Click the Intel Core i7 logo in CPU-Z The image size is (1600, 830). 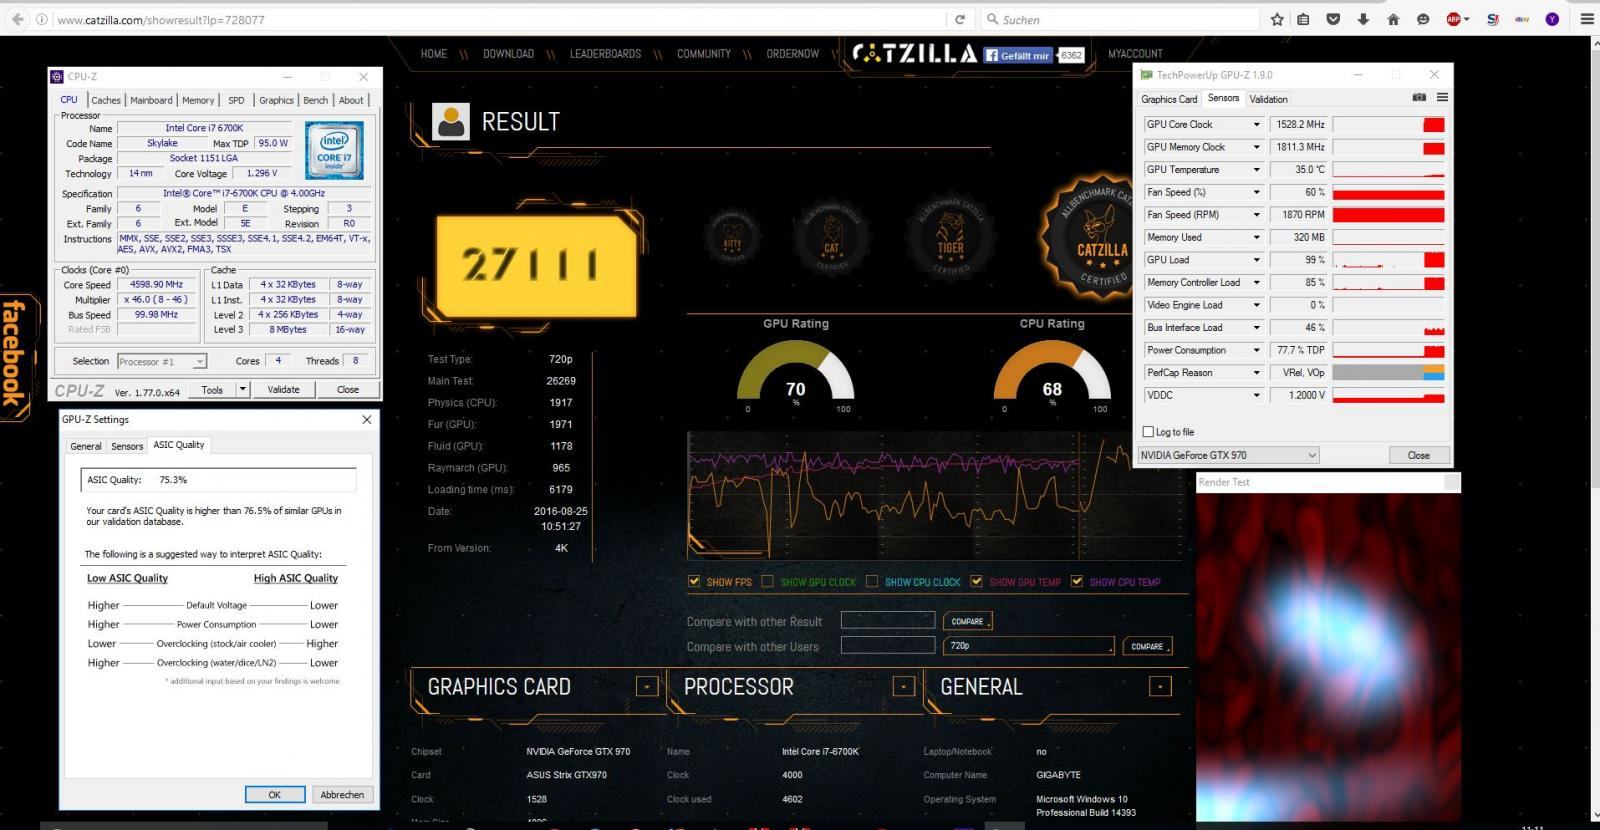click(x=334, y=150)
